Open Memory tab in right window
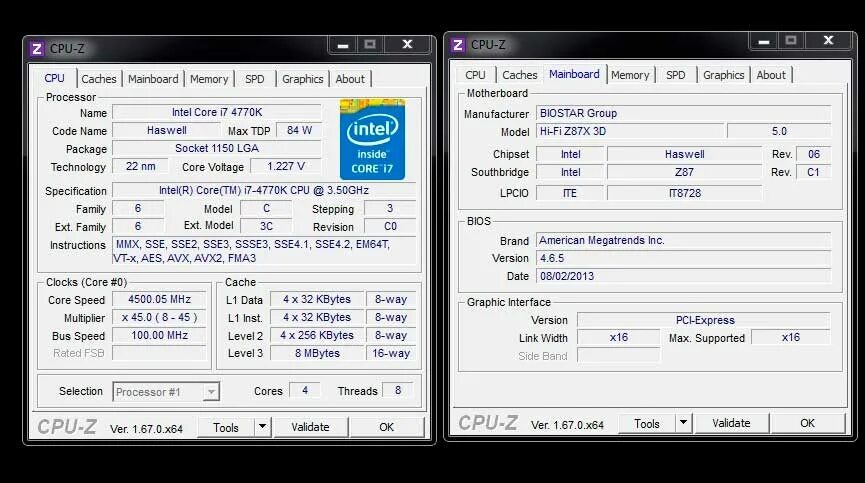This screenshot has height=483, width=865. (x=630, y=75)
